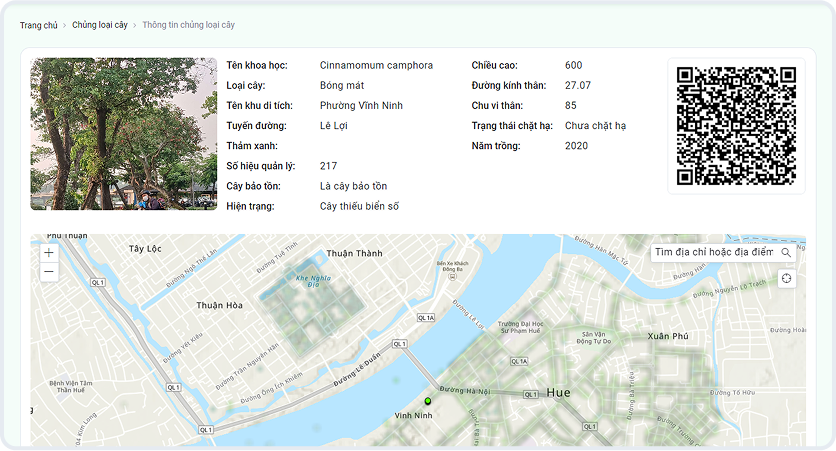Click the Trạng thái chặt hạ label
Viewport: 836px width, 451px height.
512,126
